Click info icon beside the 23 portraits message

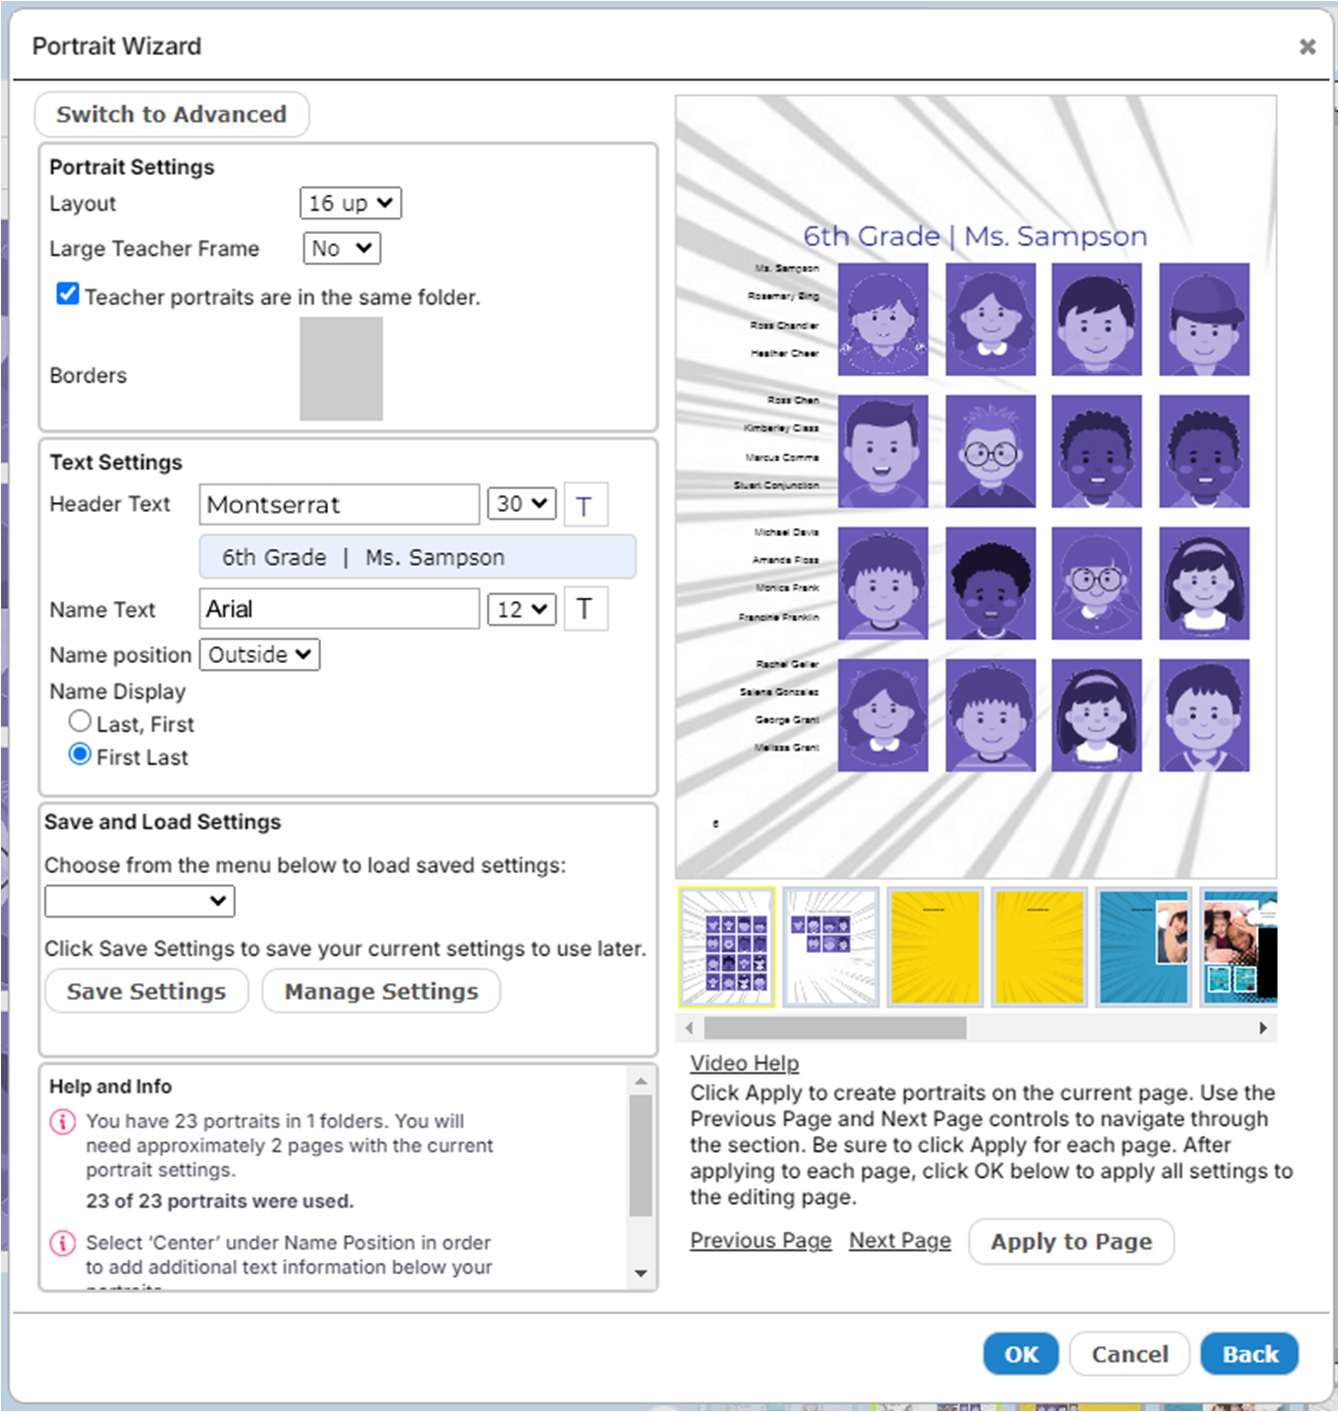(x=62, y=1122)
